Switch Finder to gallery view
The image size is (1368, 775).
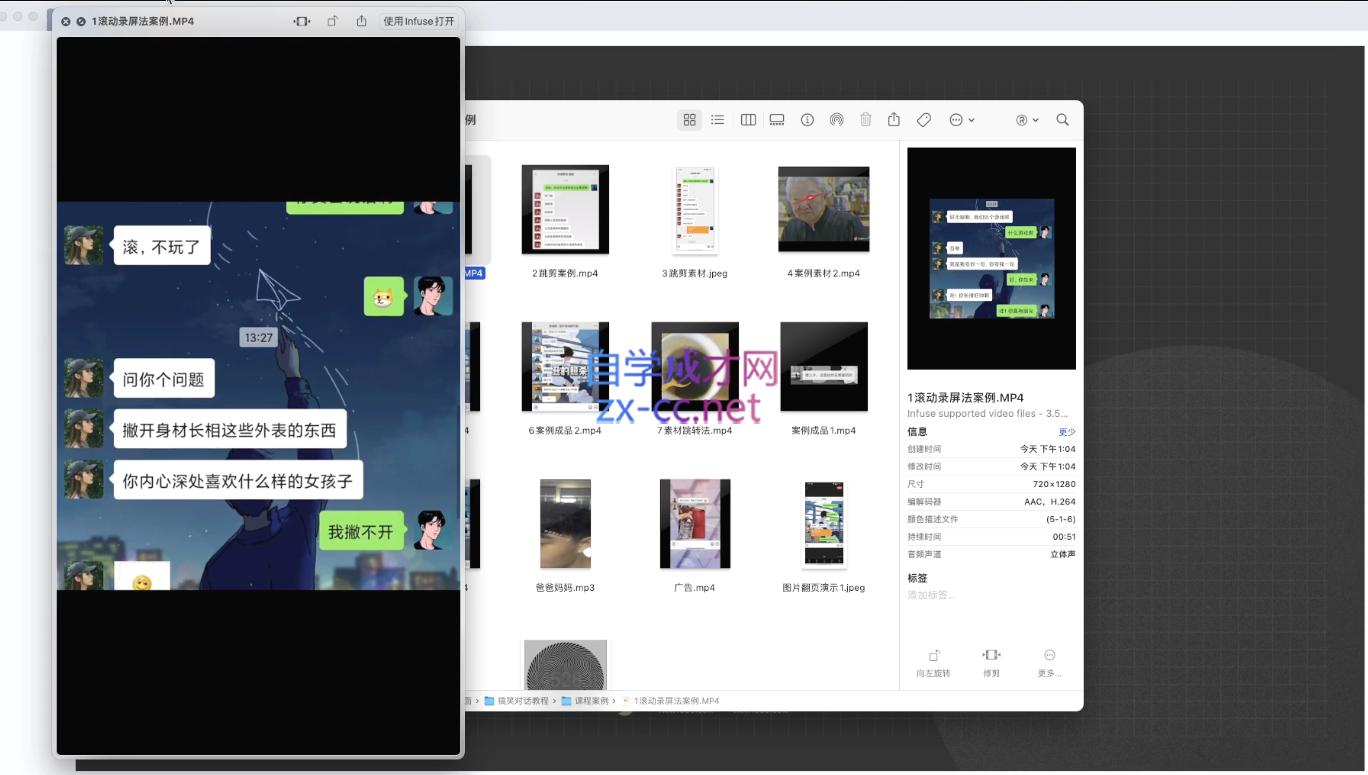pyautogui.click(x=777, y=120)
